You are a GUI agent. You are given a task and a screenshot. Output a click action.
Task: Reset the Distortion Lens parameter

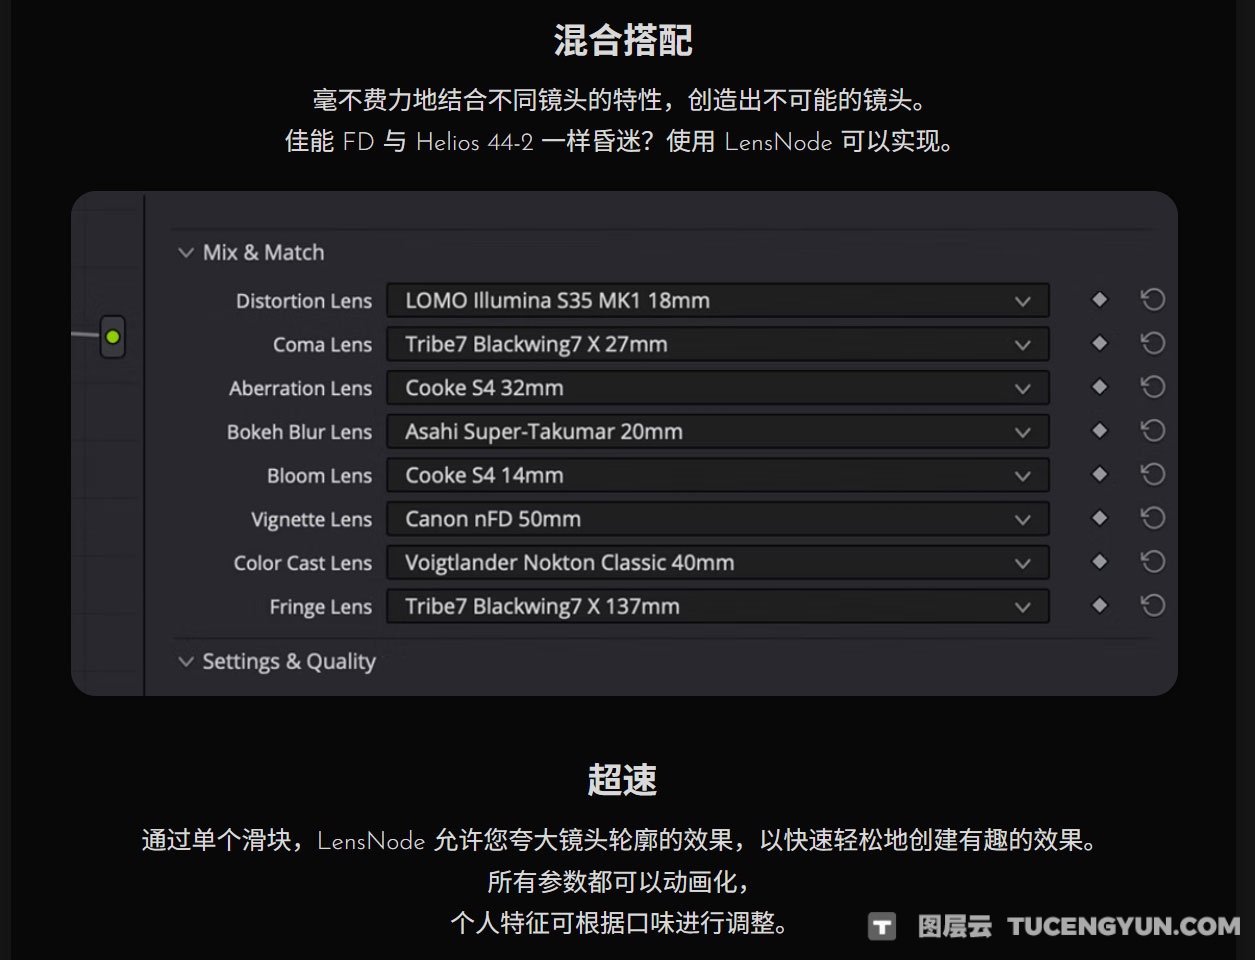1153,300
